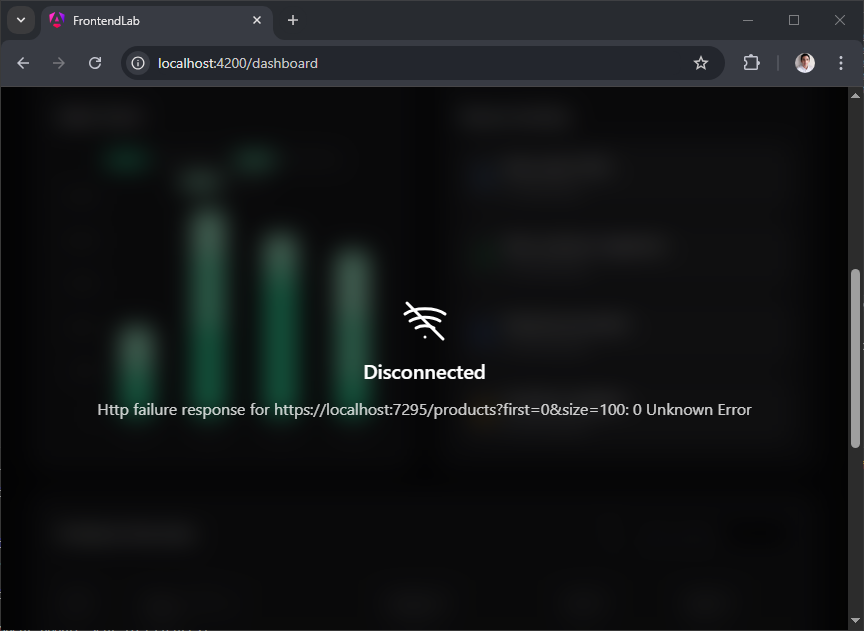Click the browser forward arrow
This screenshot has width=864, height=631.
[x=58, y=63]
